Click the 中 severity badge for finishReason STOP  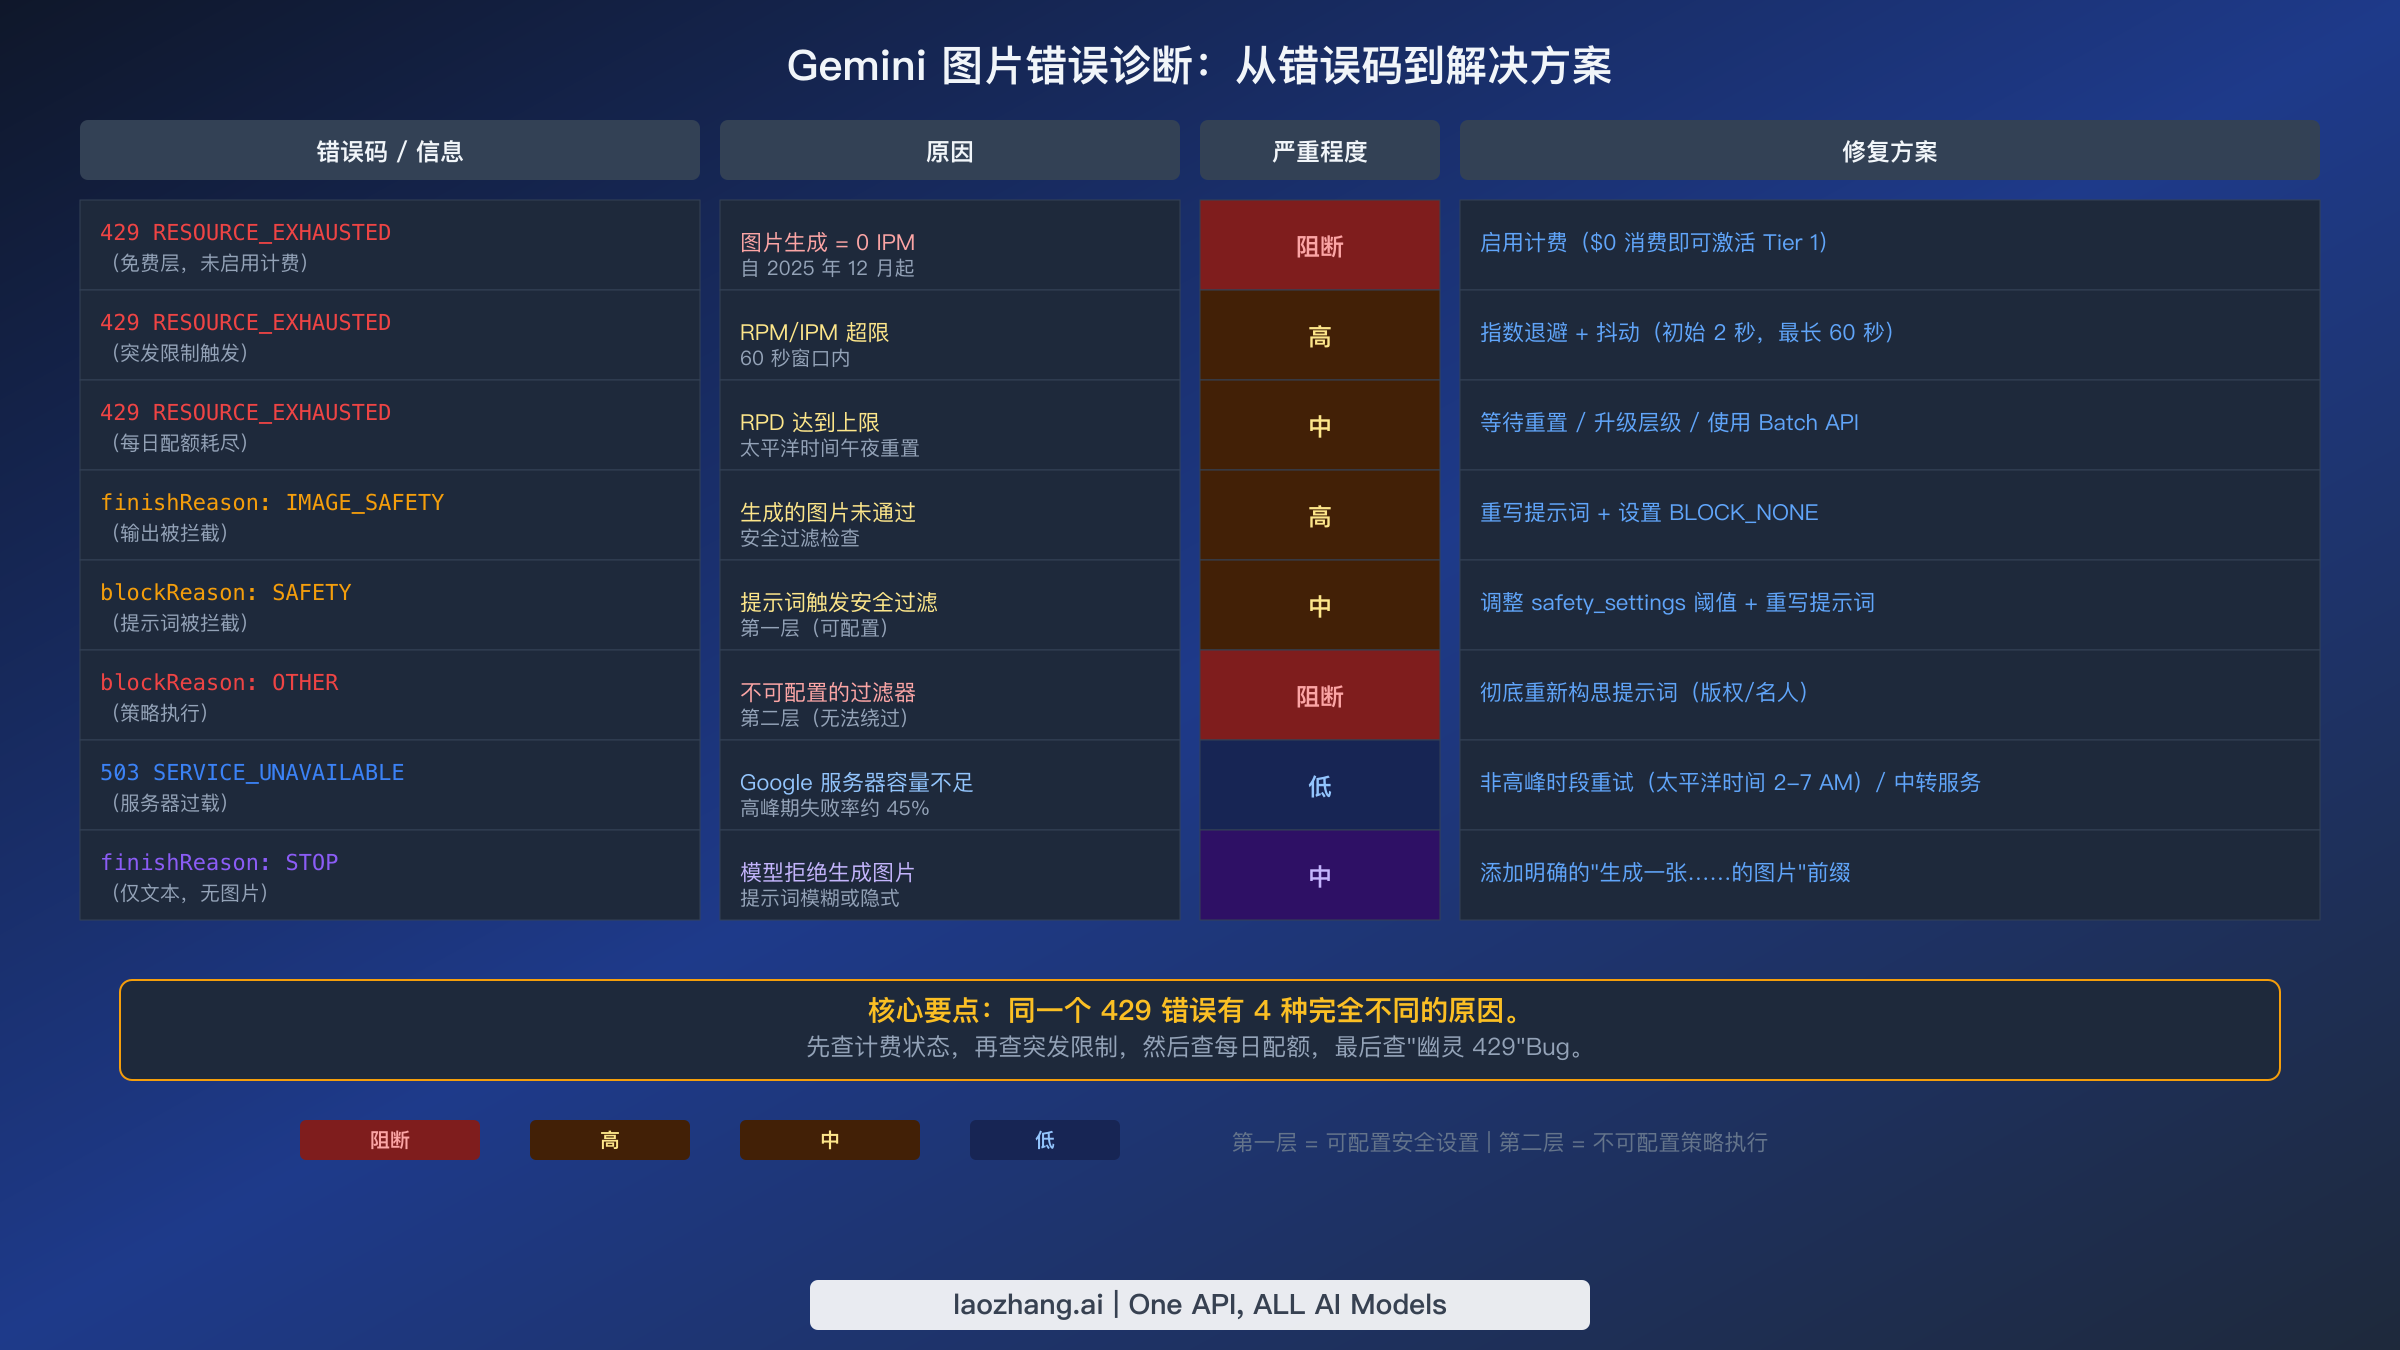[1318, 875]
